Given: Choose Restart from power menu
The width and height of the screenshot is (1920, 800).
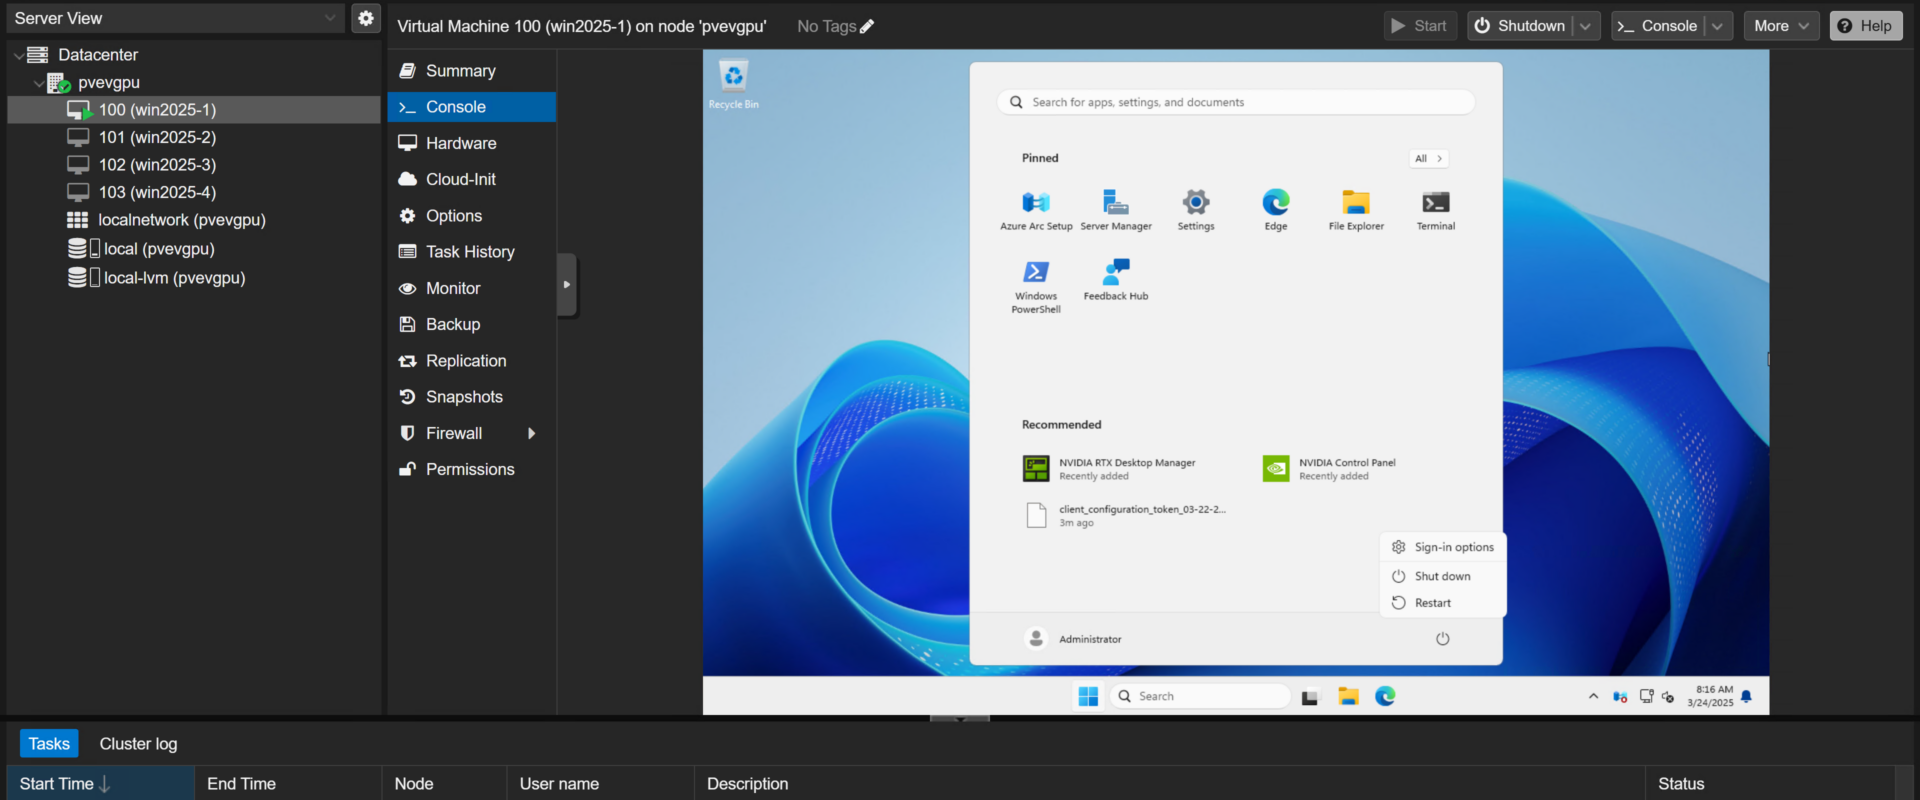Looking at the screenshot, I should click(x=1443, y=603).
